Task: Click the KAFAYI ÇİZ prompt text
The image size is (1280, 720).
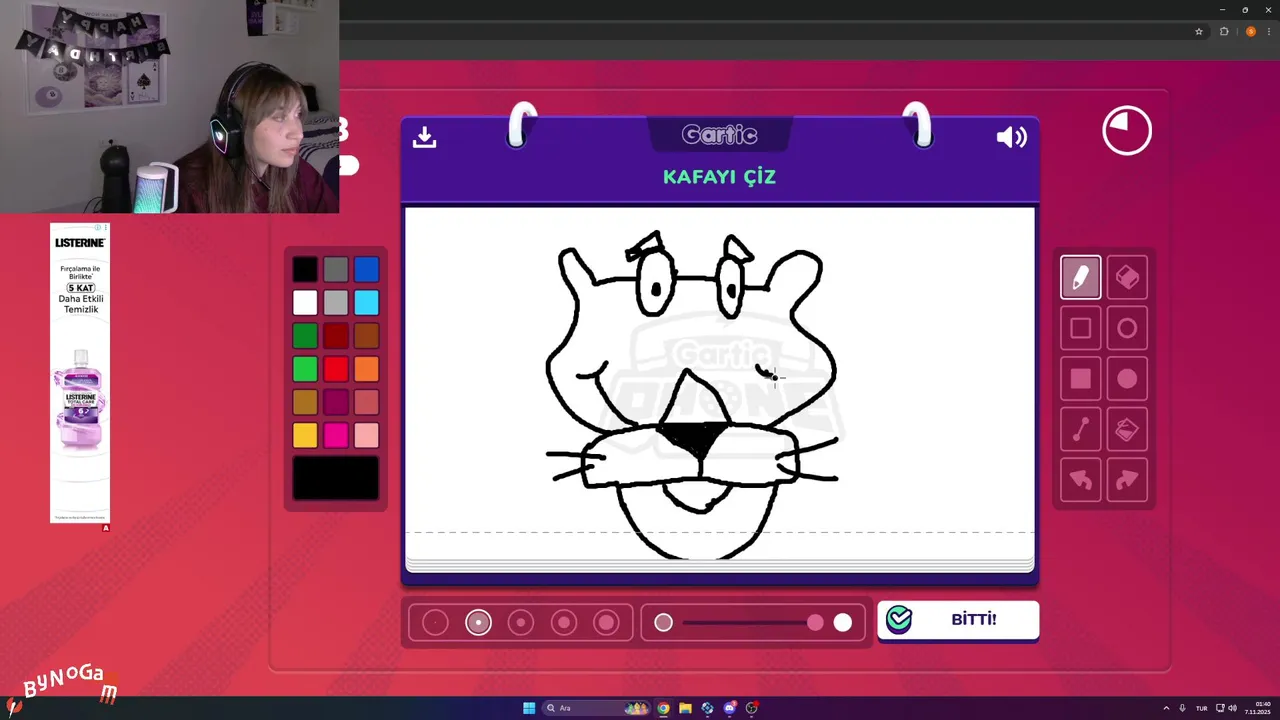Action: click(x=719, y=177)
